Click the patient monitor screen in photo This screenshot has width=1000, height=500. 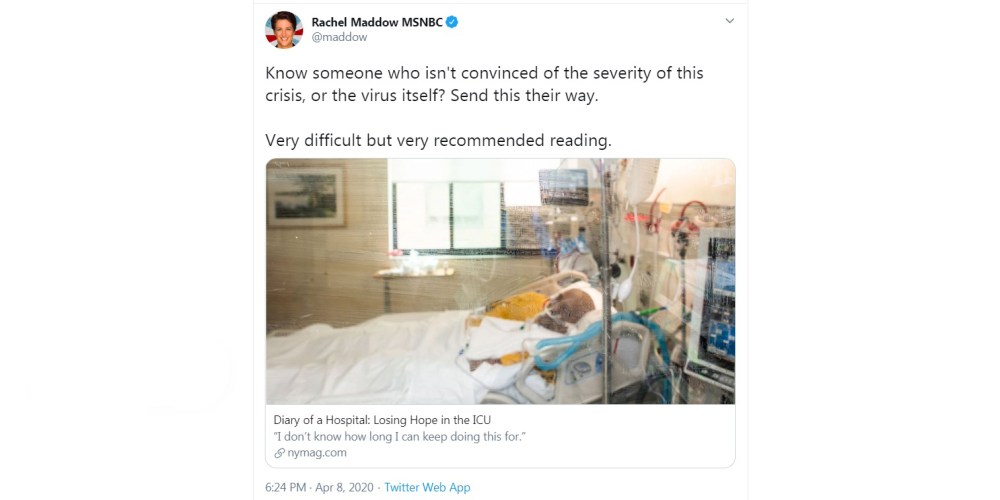click(x=719, y=300)
